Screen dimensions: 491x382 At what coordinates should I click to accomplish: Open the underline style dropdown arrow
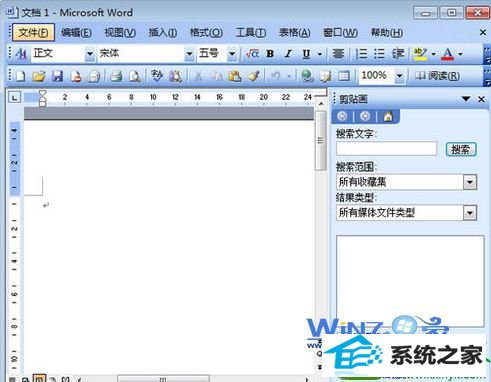point(320,54)
